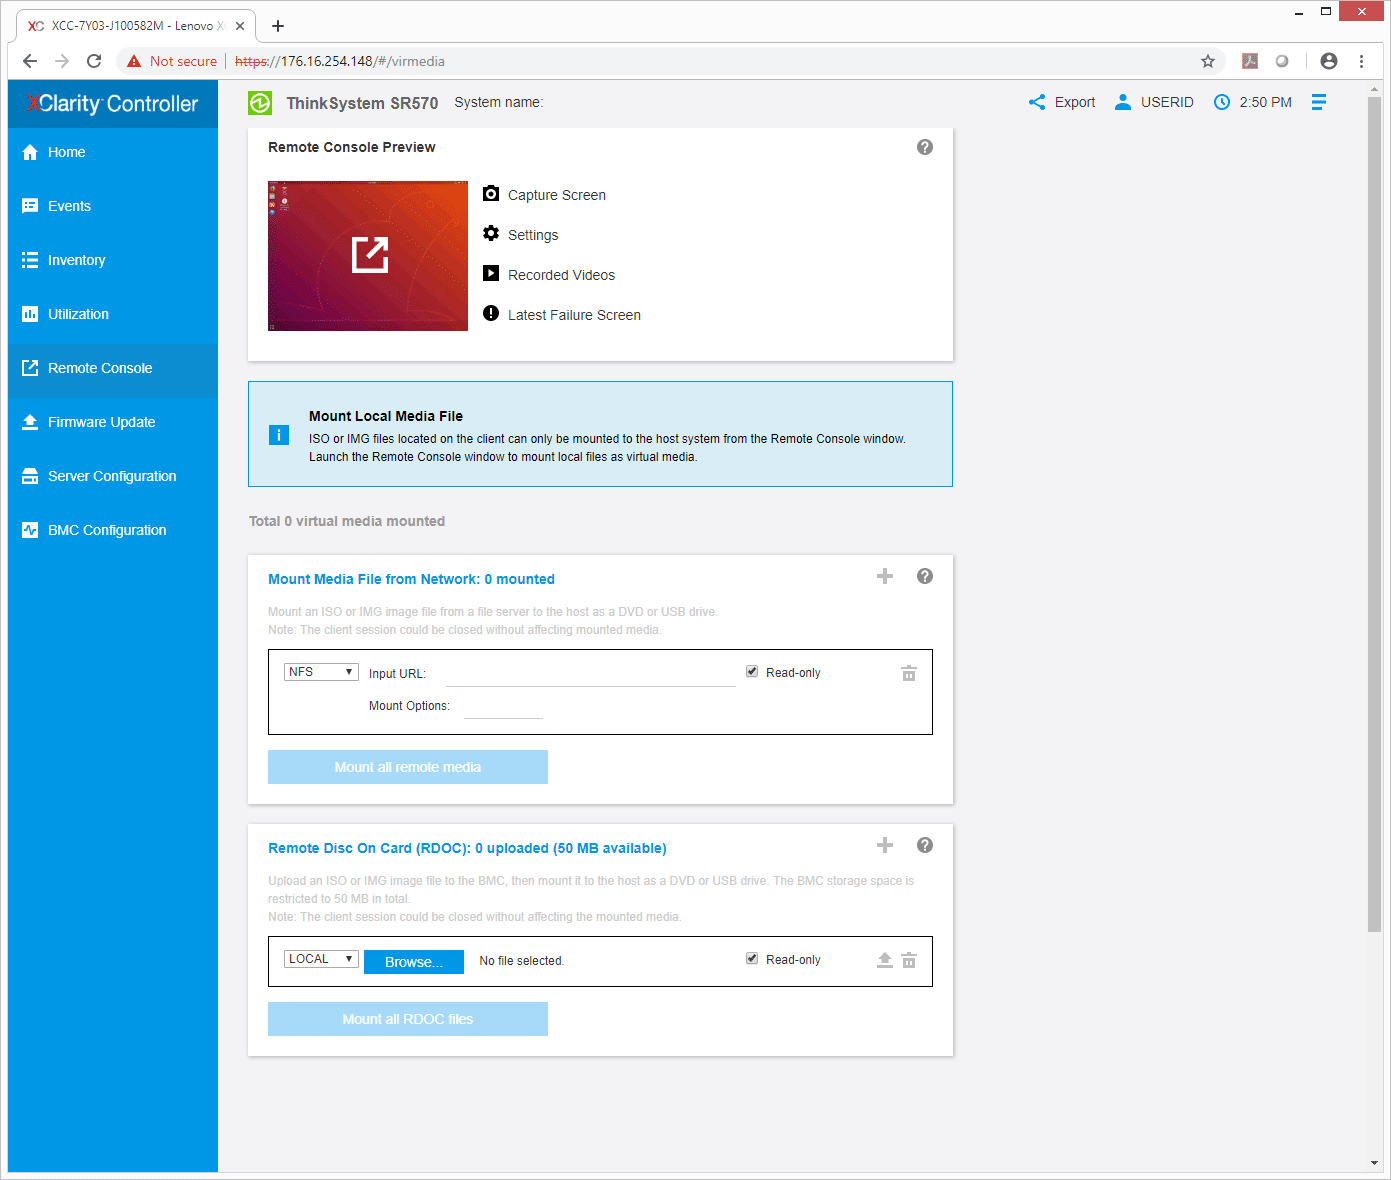The width and height of the screenshot is (1391, 1180).
Task: Open Inventory from the sidebar
Action: [112, 260]
